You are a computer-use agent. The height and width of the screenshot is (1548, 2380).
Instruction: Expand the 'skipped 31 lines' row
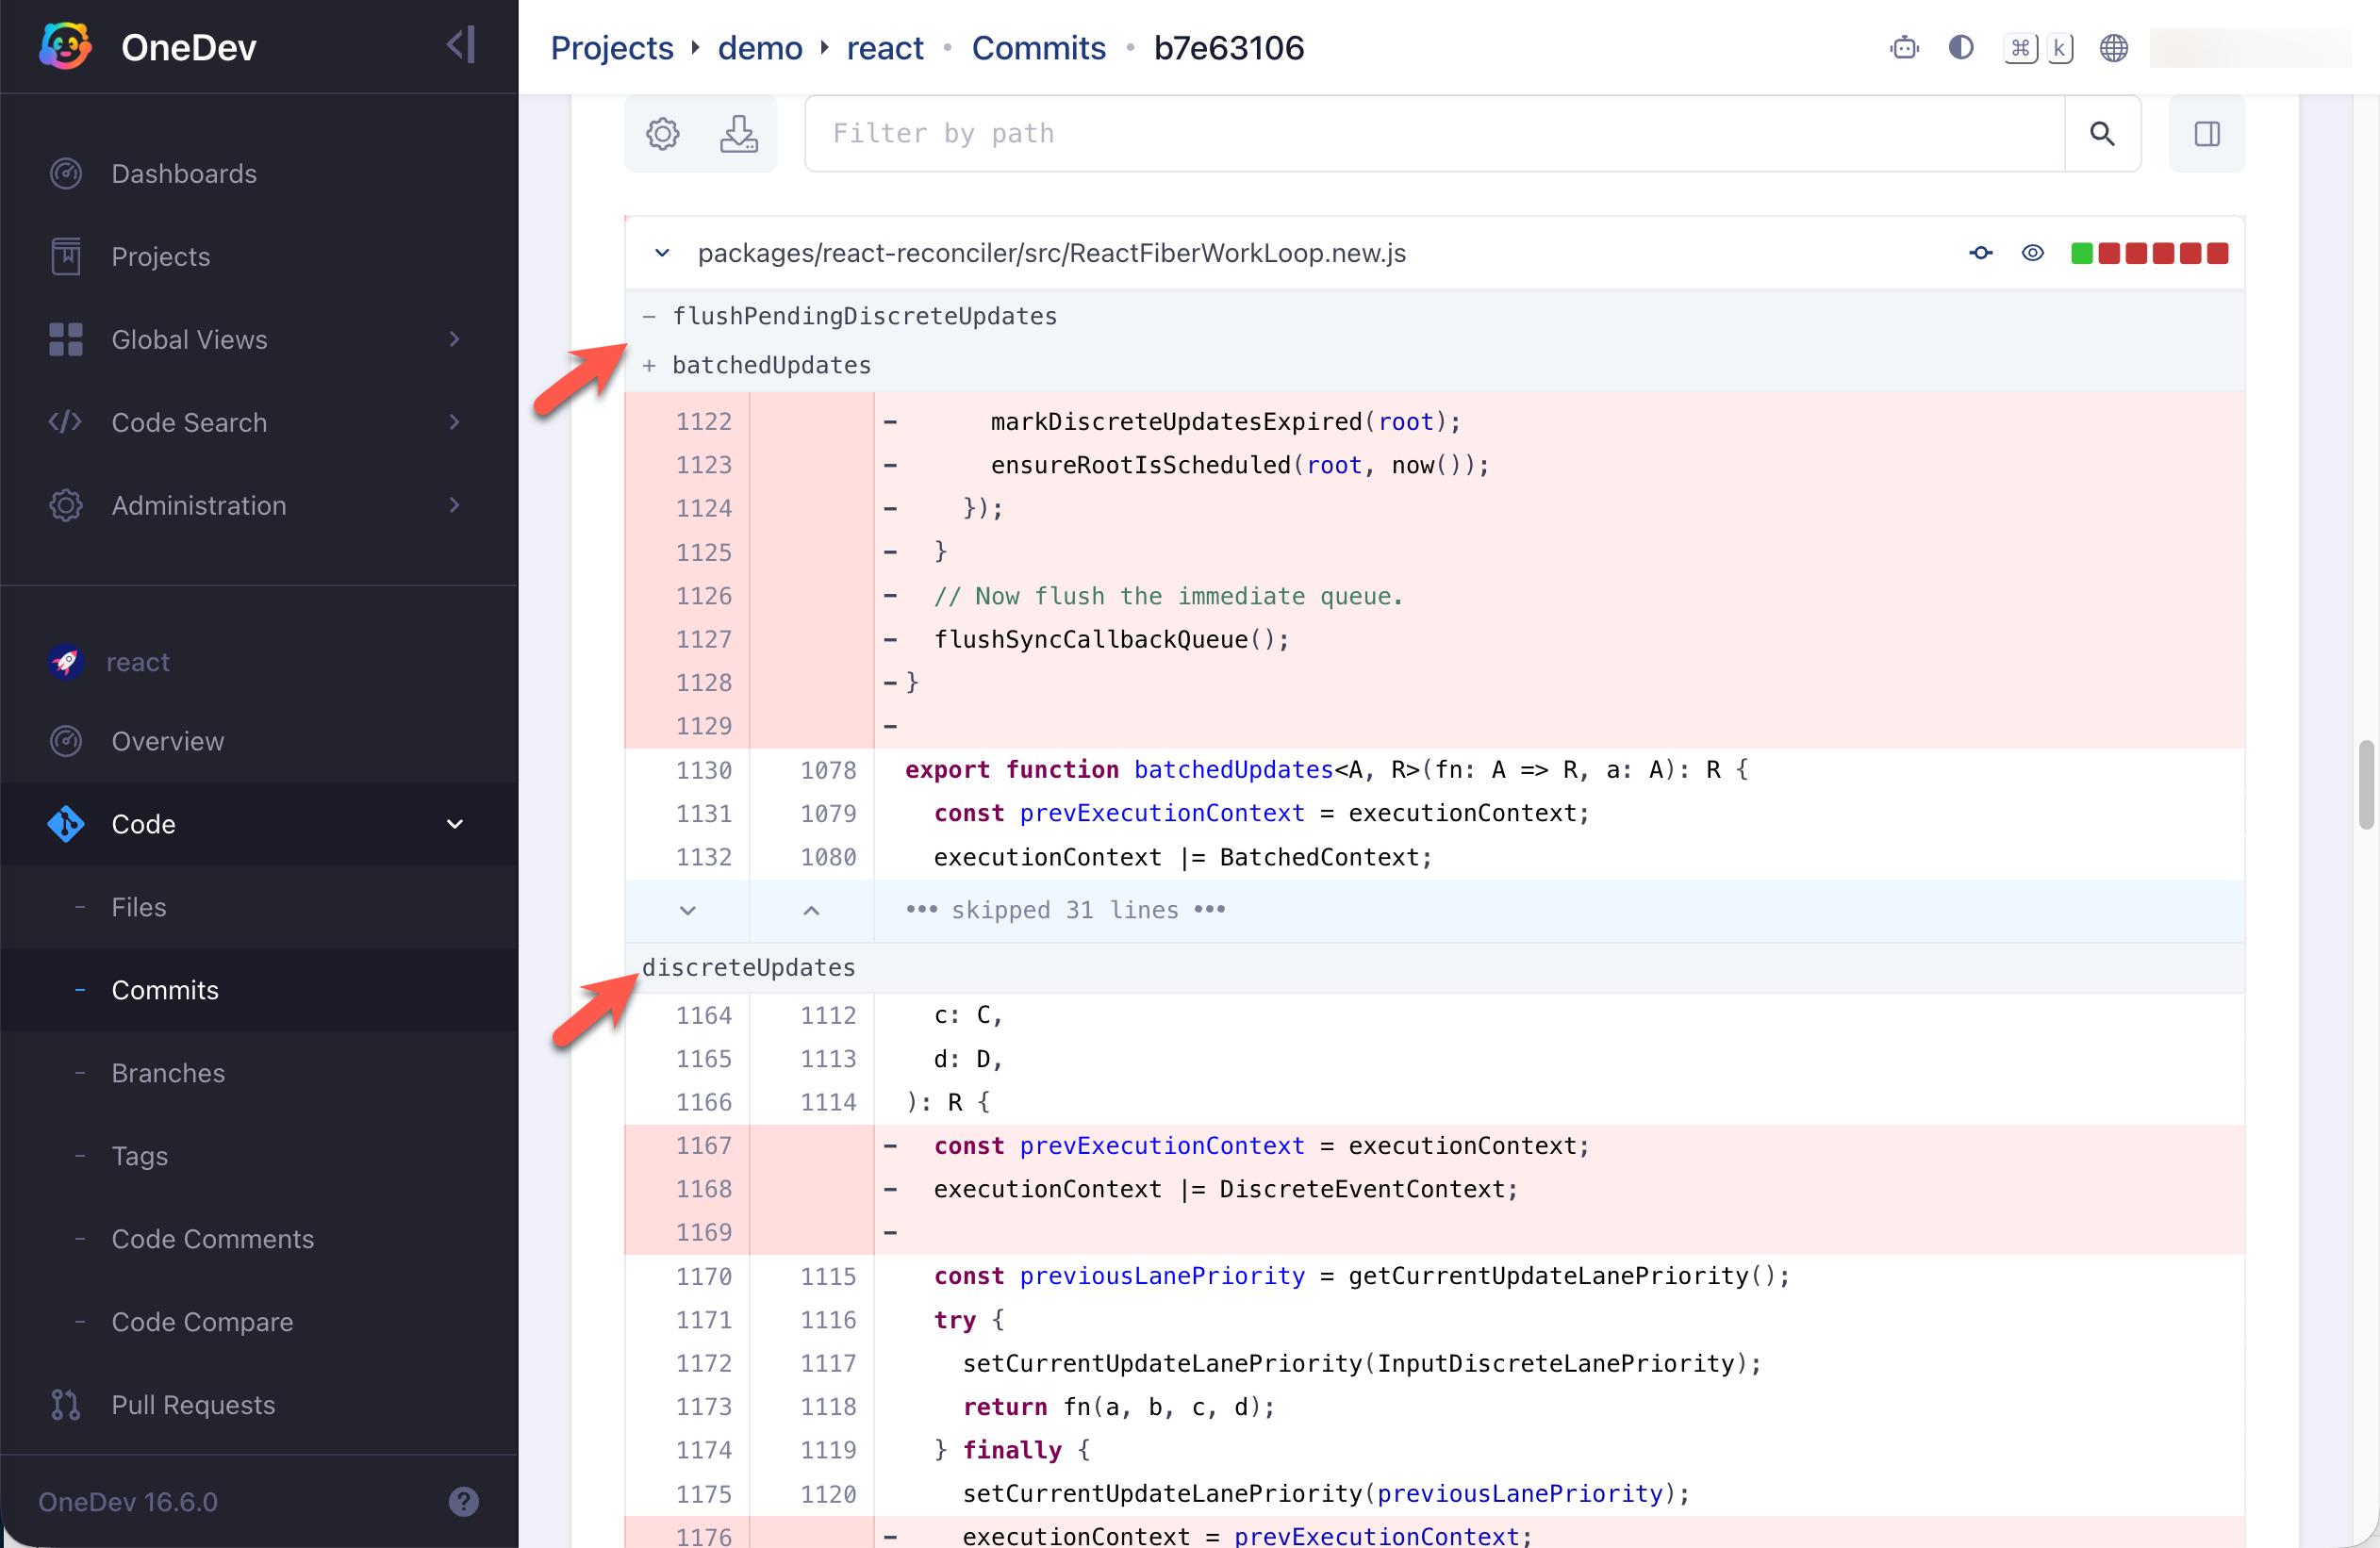pyautogui.click(x=1434, y=910)
